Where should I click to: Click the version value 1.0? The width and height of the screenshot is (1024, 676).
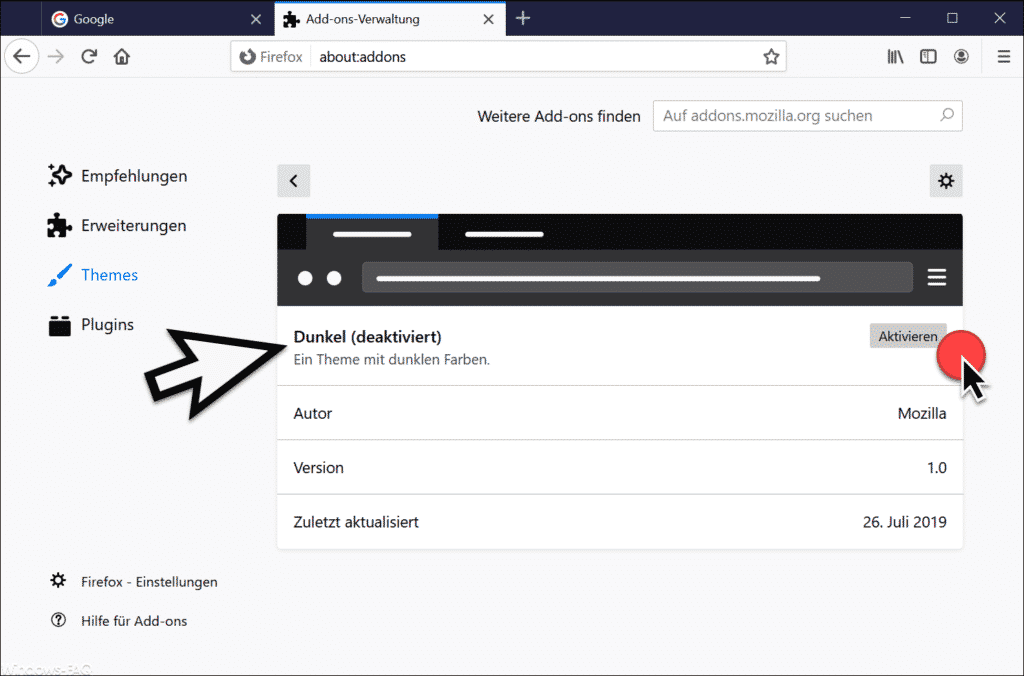point(936,468)
